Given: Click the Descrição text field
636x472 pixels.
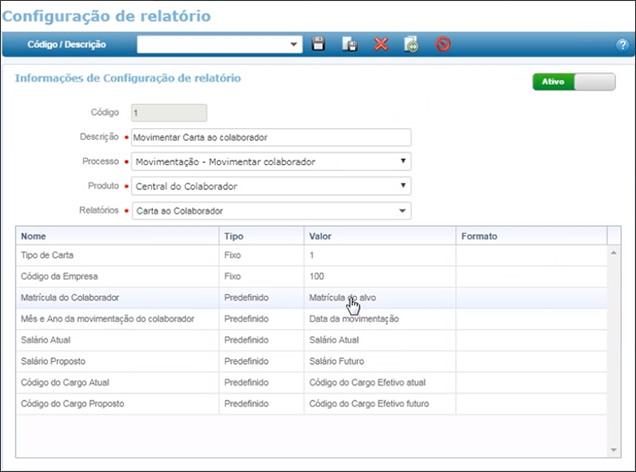Looking at the screenshot, I should 270,137.
